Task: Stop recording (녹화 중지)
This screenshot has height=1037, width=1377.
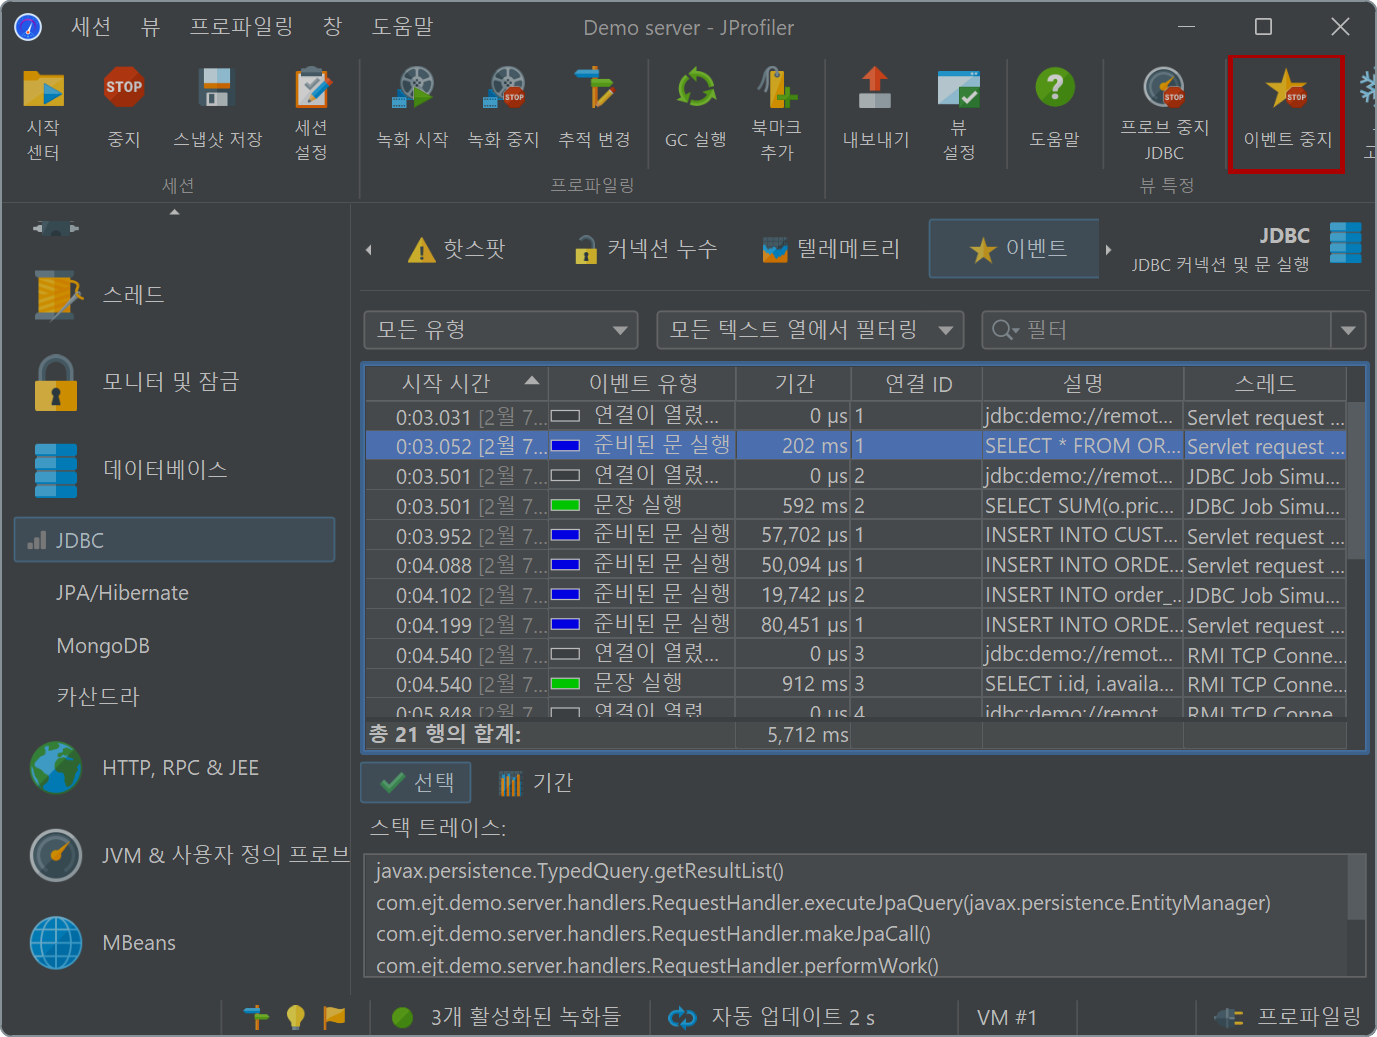Action: tap(503, 108)
